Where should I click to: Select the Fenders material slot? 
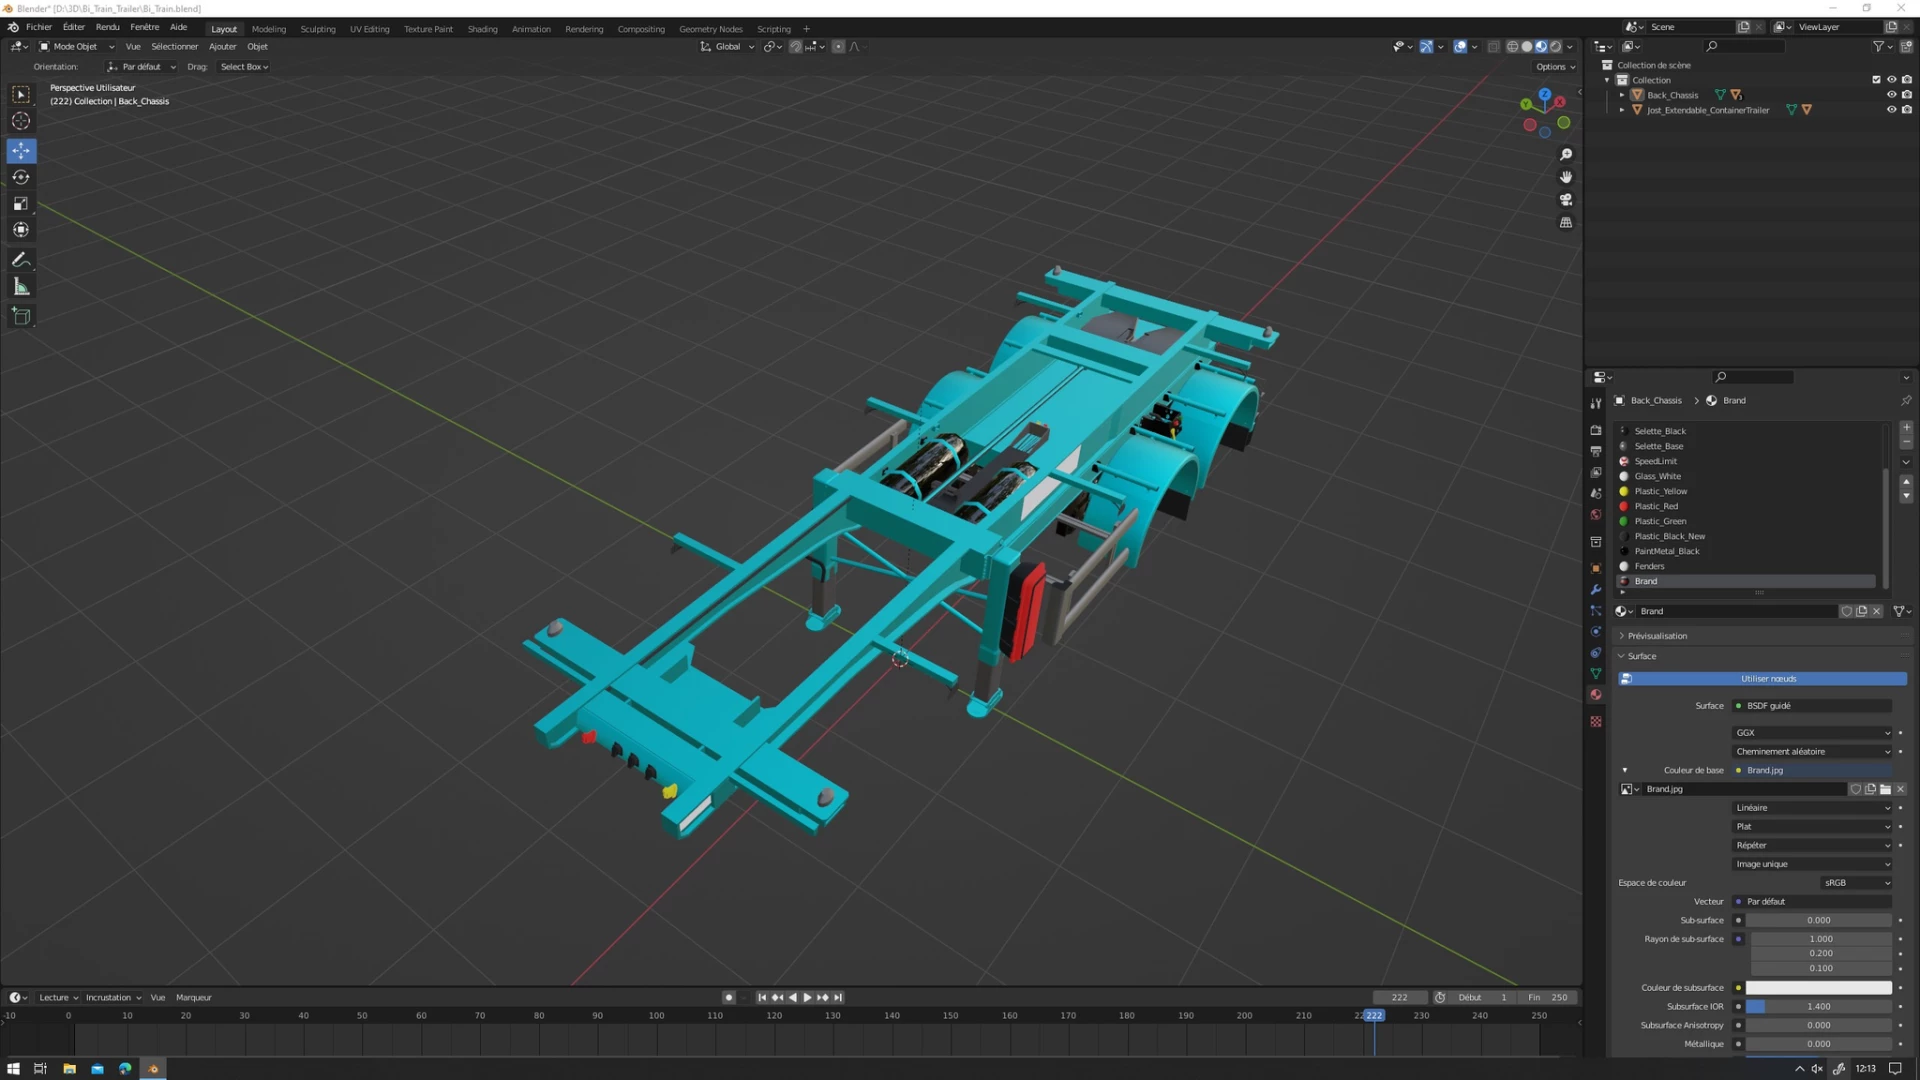[x=1650, y=566]
